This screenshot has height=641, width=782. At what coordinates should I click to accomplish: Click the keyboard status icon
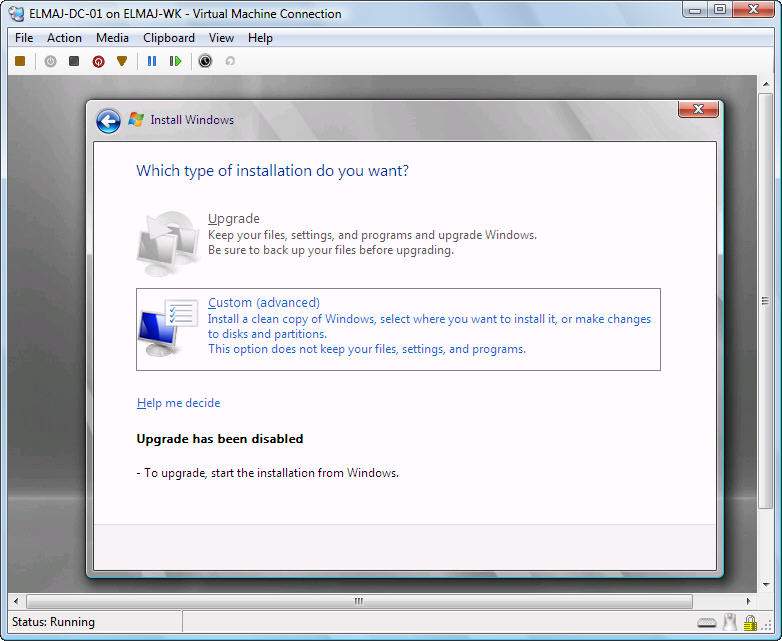707,623
